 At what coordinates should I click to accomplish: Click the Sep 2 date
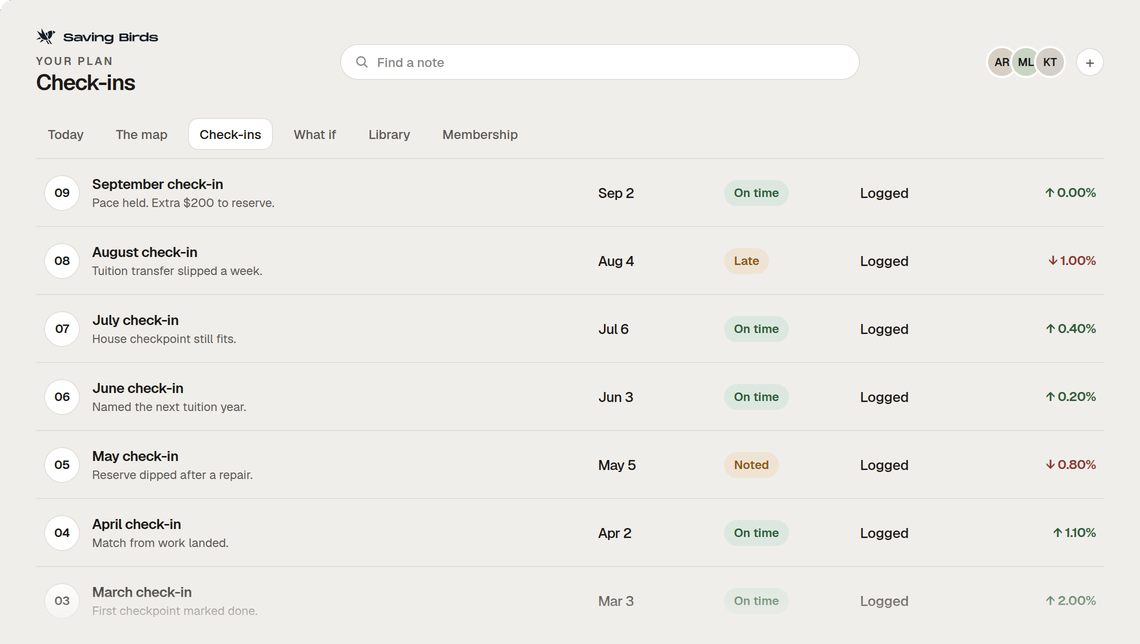[616, 193]
